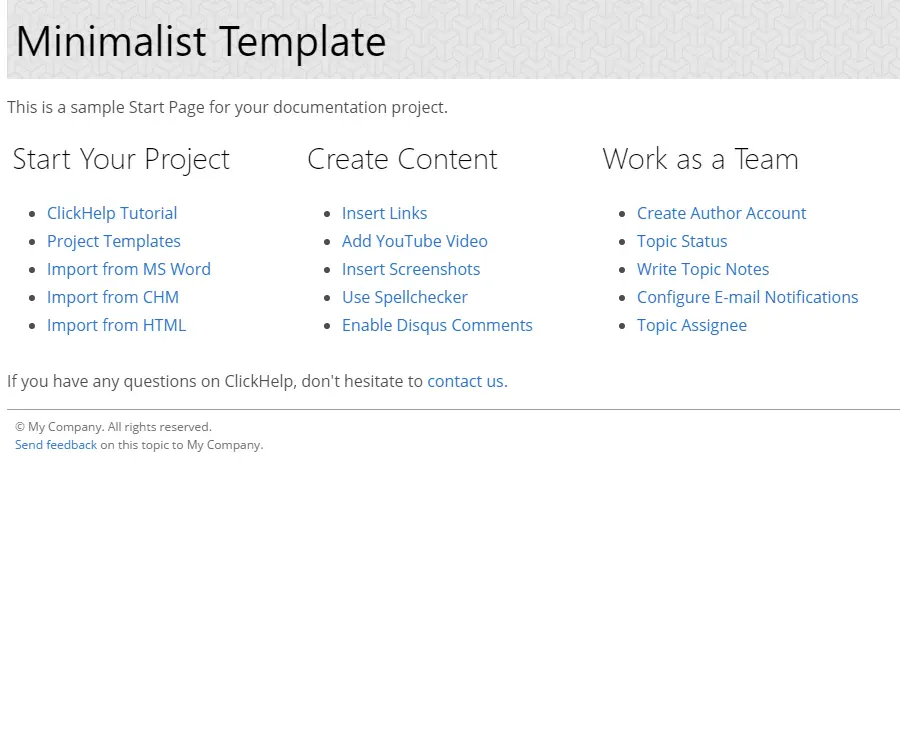Open Configure E-mail Notifications link
This screenshot has height=750, width=900.
(747, 297)
